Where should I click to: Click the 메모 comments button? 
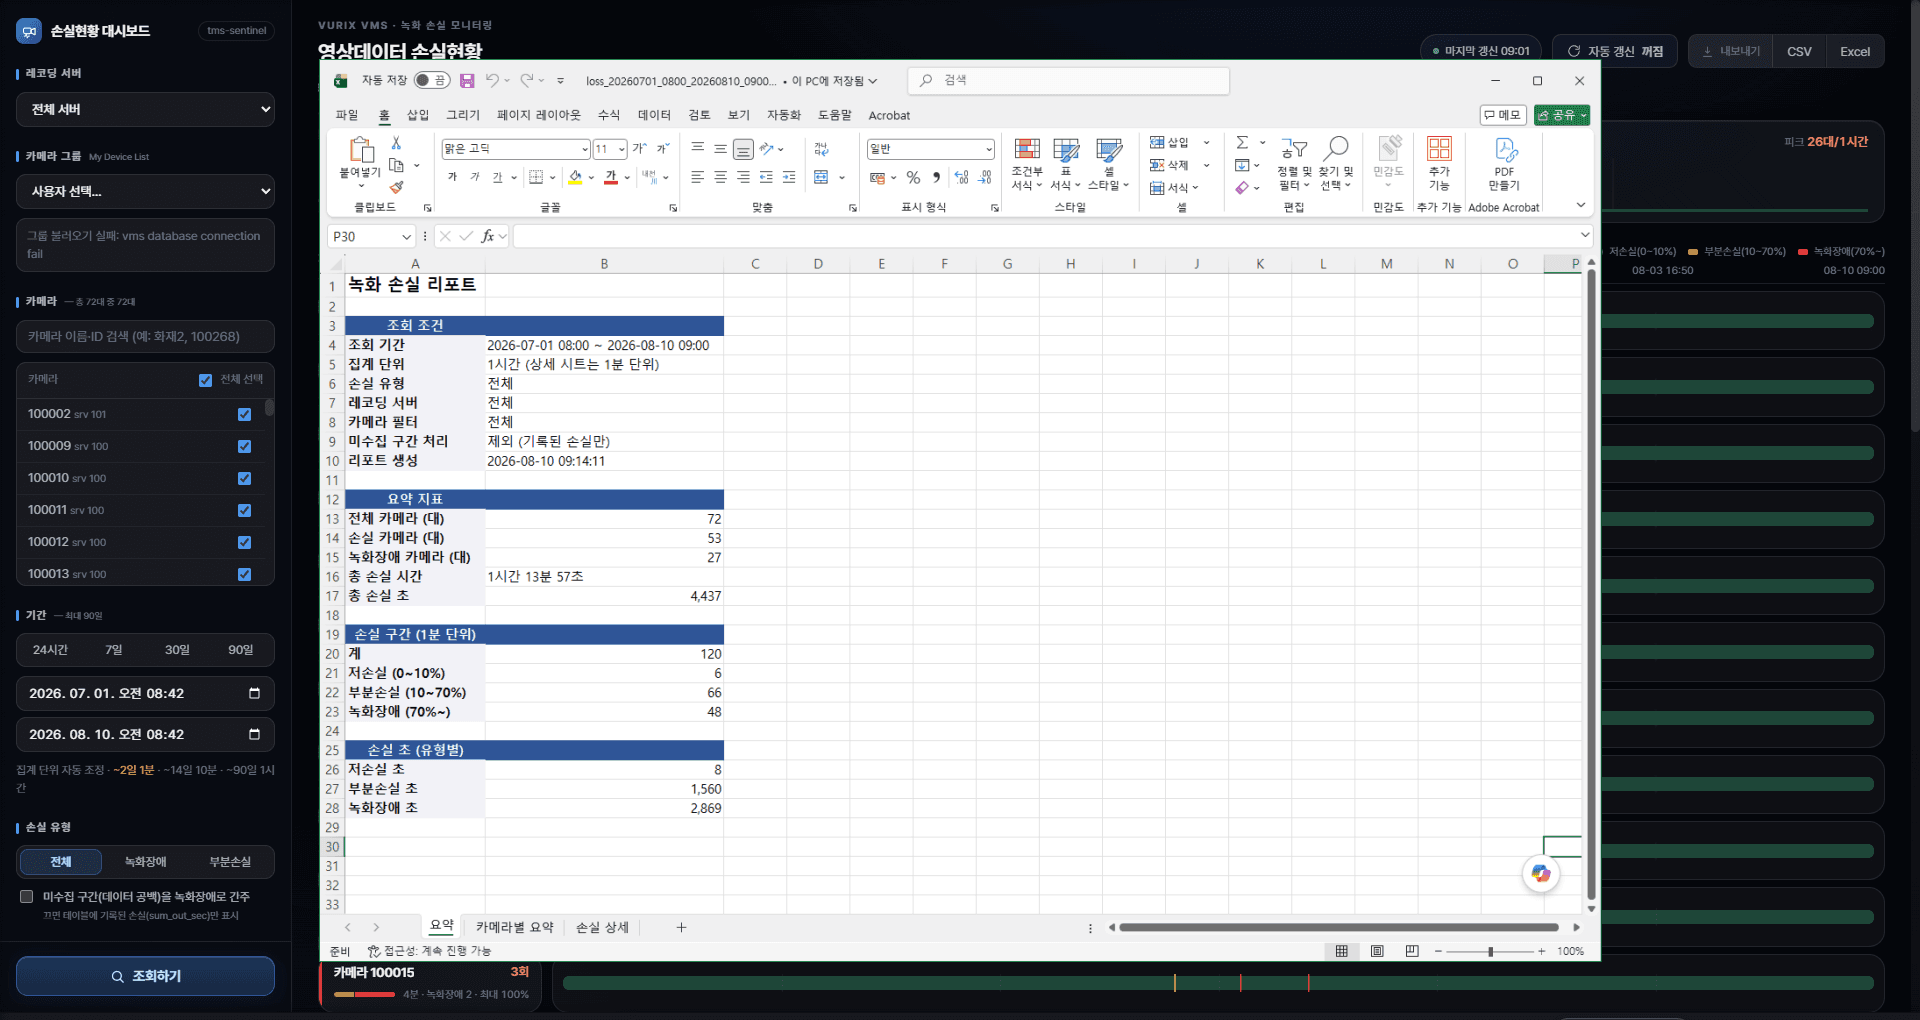coord(1503,115)
